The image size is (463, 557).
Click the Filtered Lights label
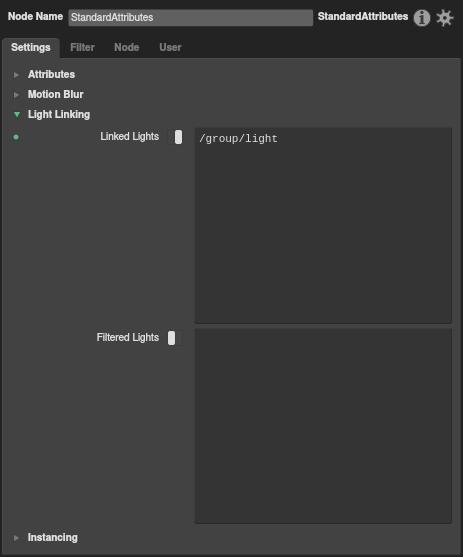click(x=128, y=337)
